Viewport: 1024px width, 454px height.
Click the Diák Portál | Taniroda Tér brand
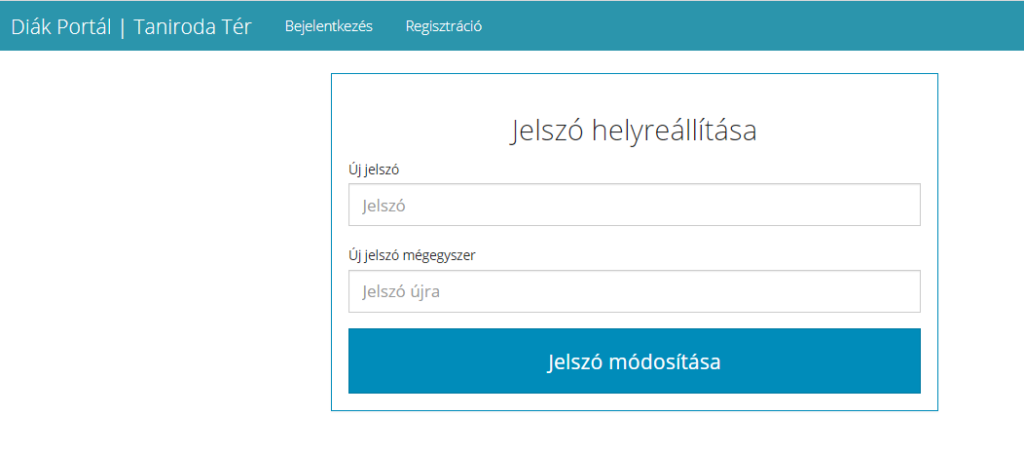coord(131,27)
